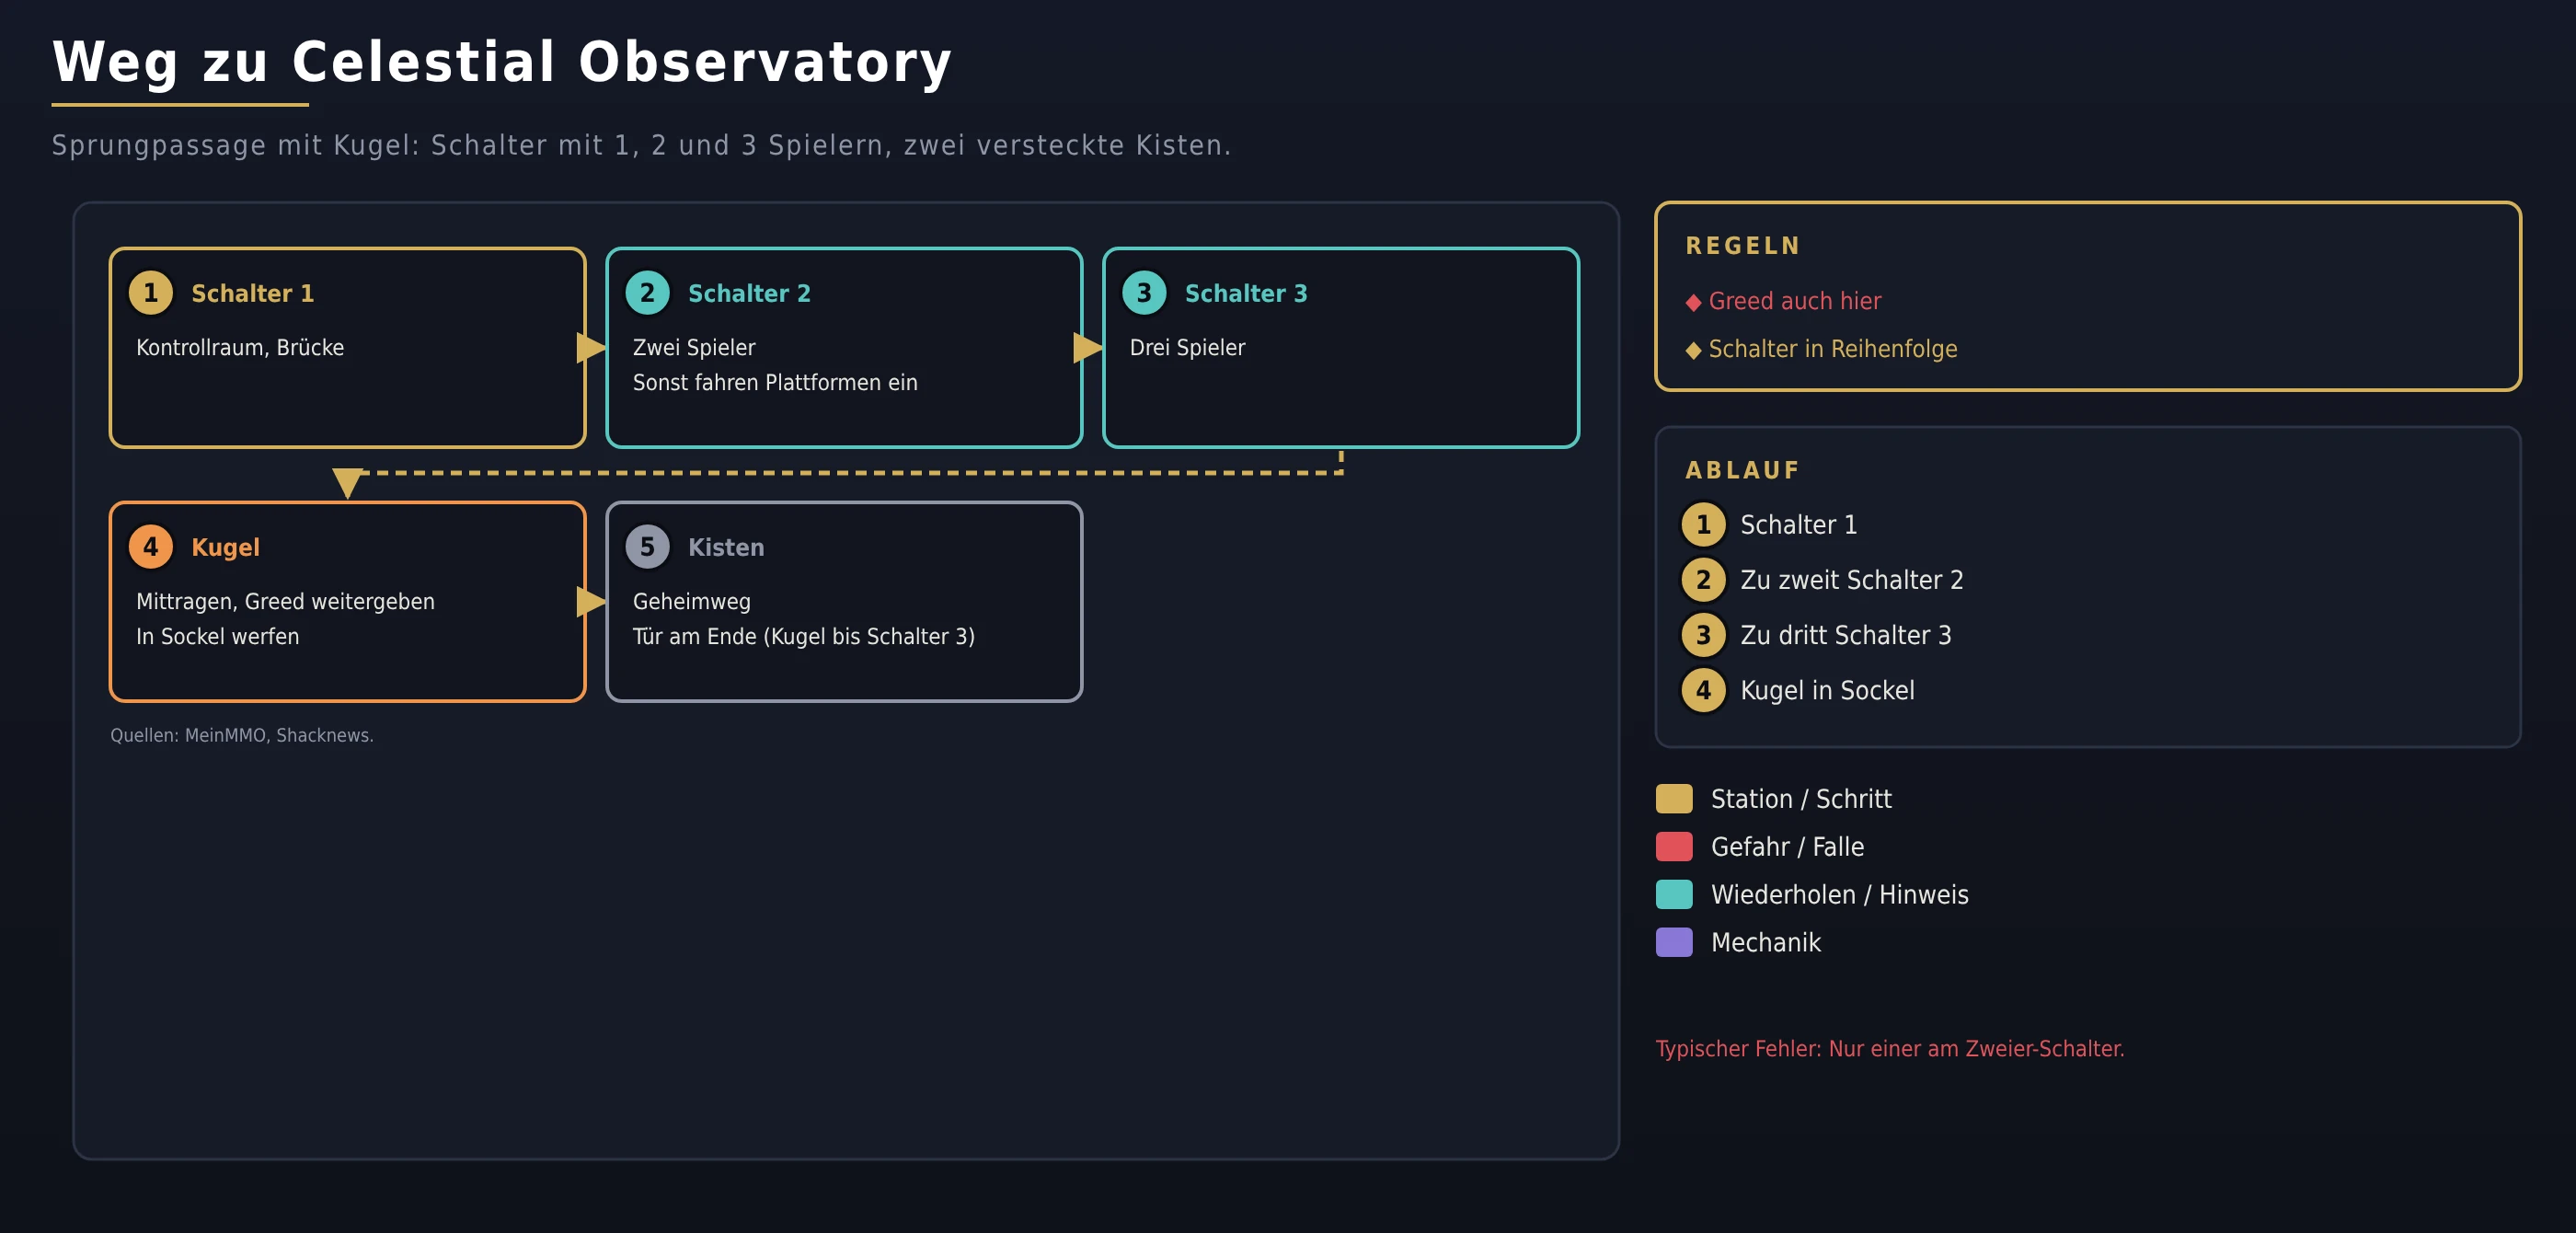The width and height of the screenshot is (2576, 1233).
Task: Click the text Sonst fahren Plattformen ein
Action: point(775,382)
